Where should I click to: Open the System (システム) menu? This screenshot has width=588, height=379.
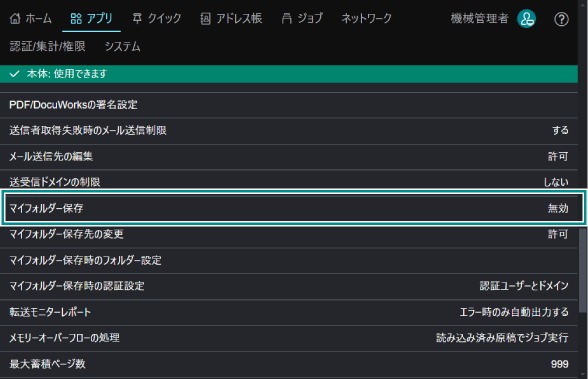pyautogui.click(x=122, y=46)
